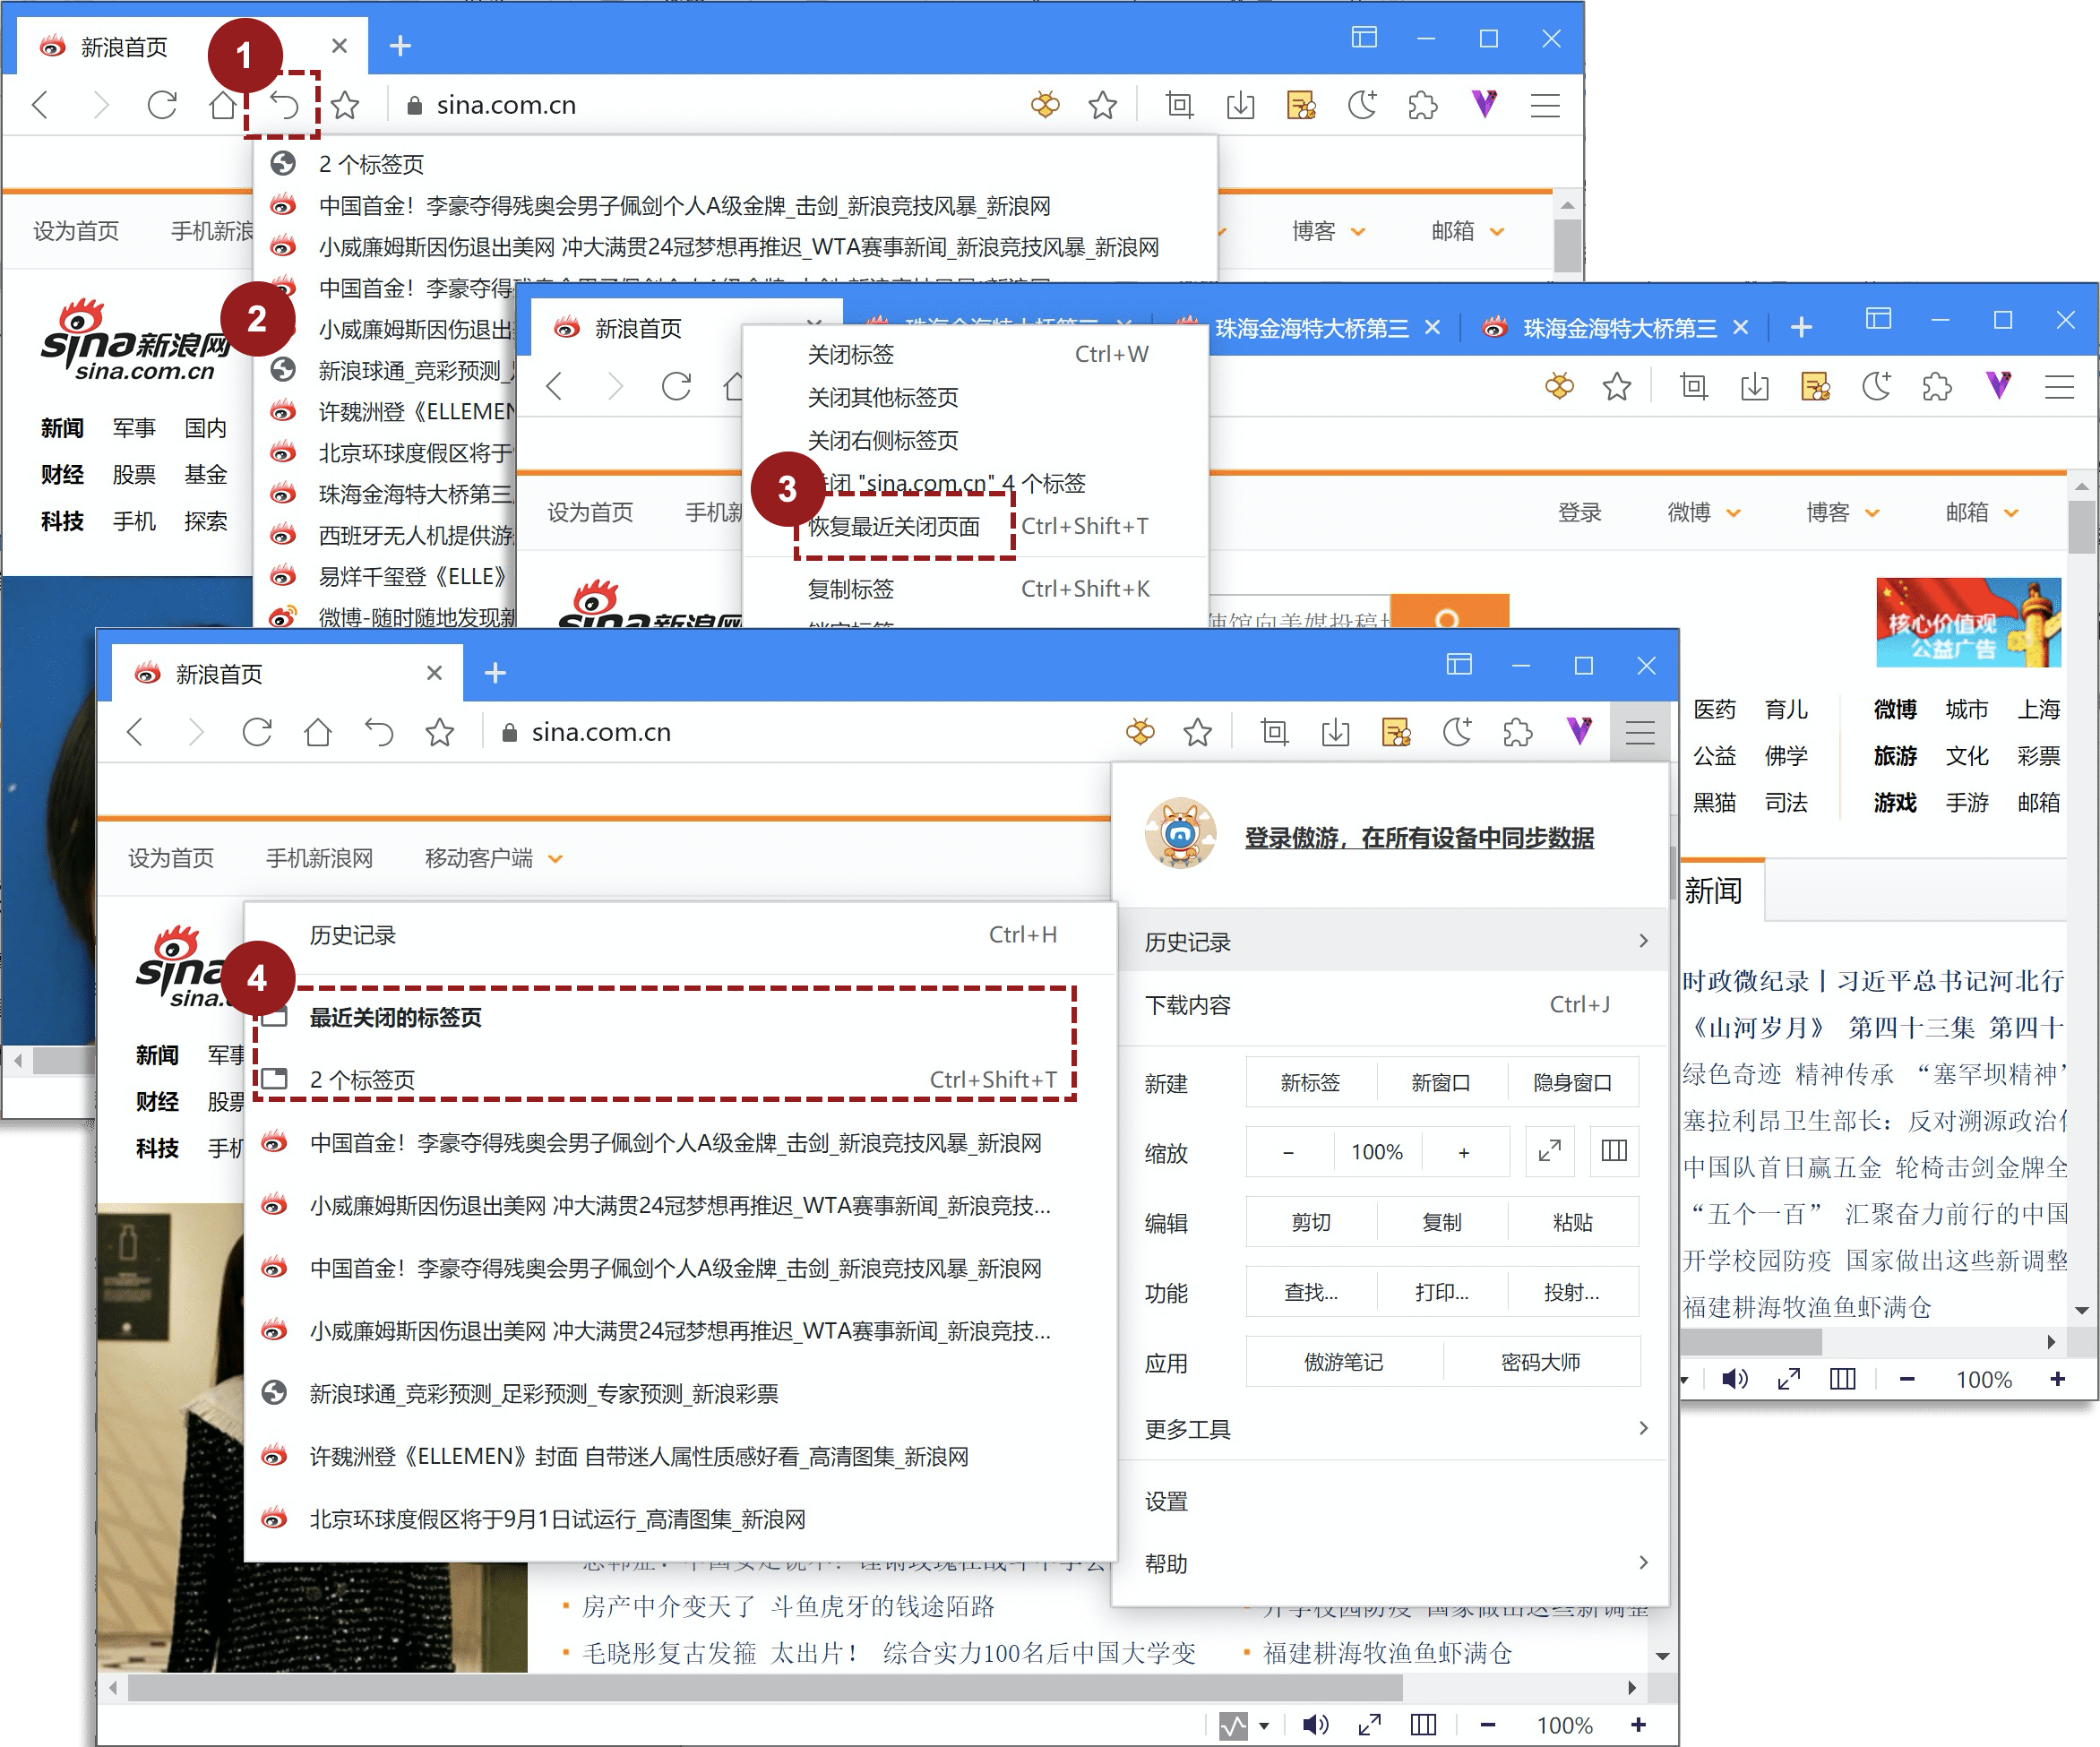
Task: Click fullscreen icon in zoom row
Action: [1550, 1151]
